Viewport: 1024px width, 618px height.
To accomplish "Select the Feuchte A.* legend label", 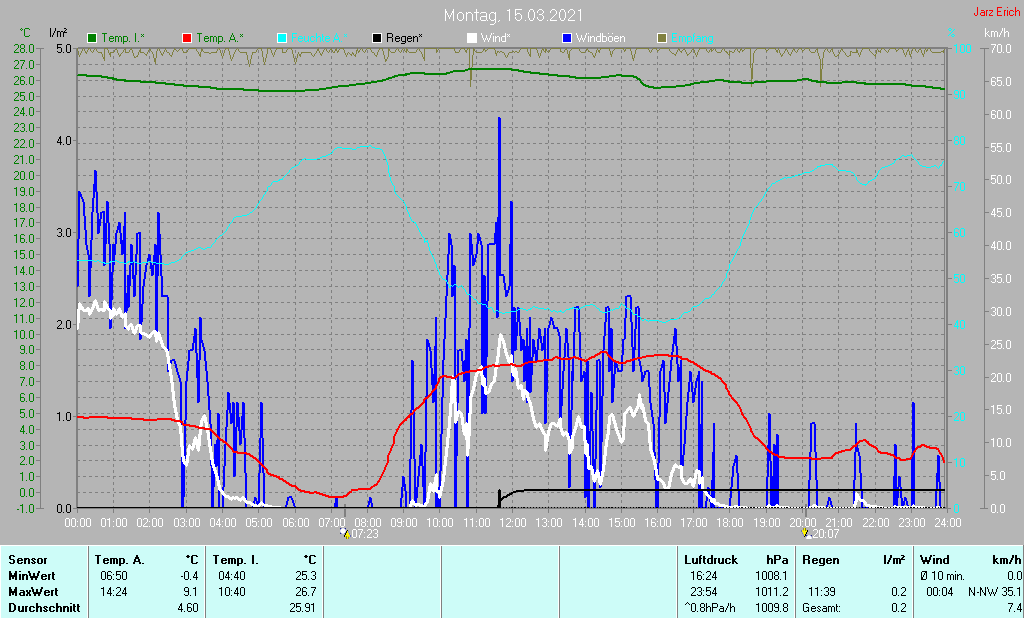I will [x=319, y=39].
